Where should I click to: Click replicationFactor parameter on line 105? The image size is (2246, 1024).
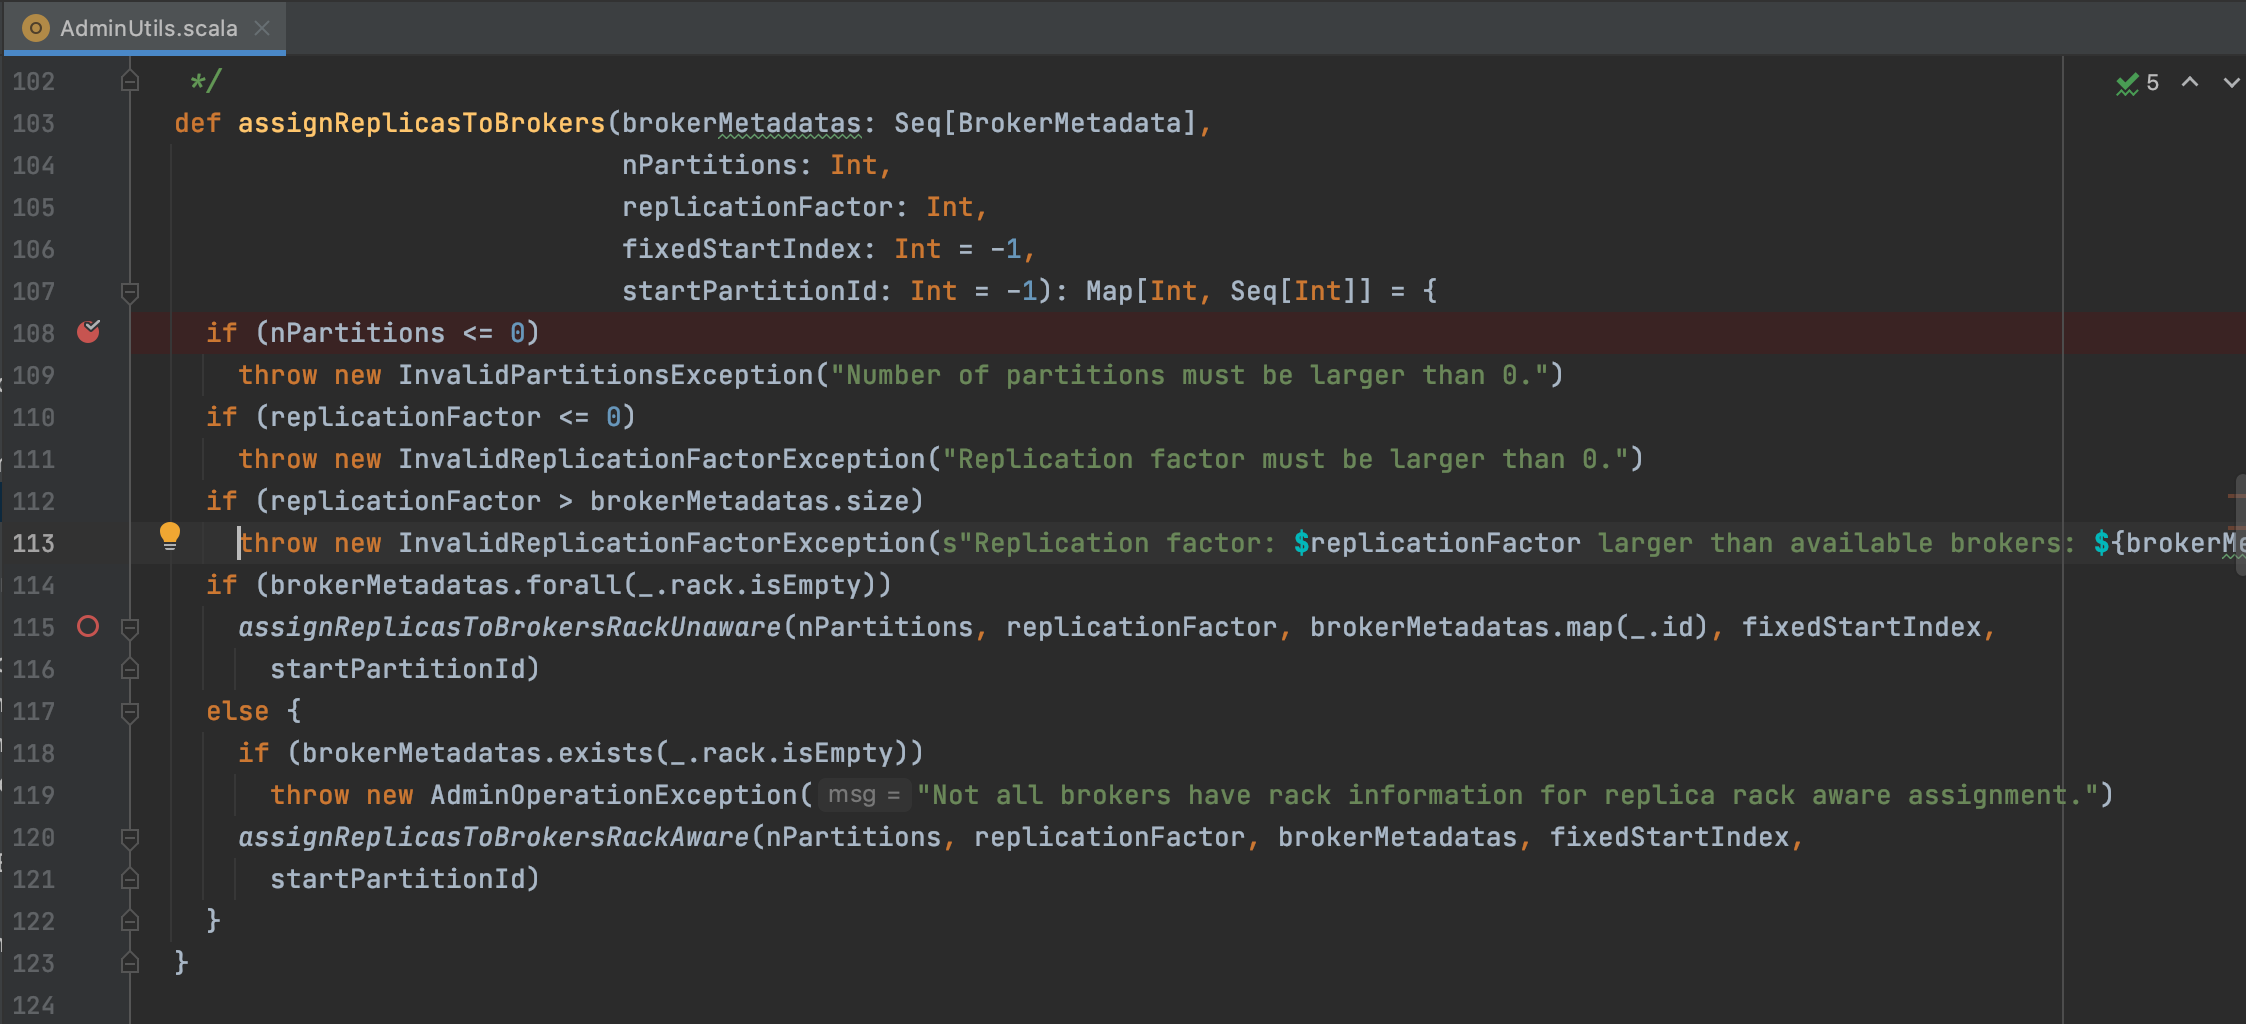coord(757,207)
